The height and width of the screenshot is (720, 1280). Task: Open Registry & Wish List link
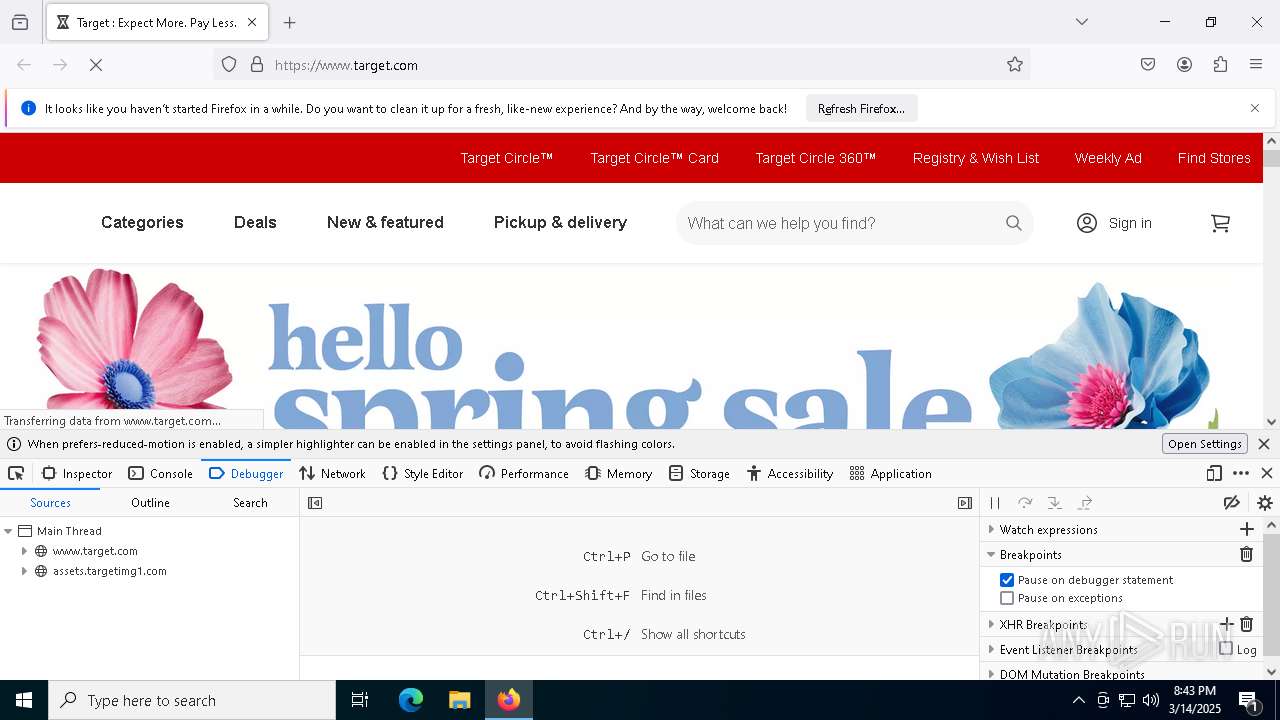pyautogui.click(x=976, y=158)
